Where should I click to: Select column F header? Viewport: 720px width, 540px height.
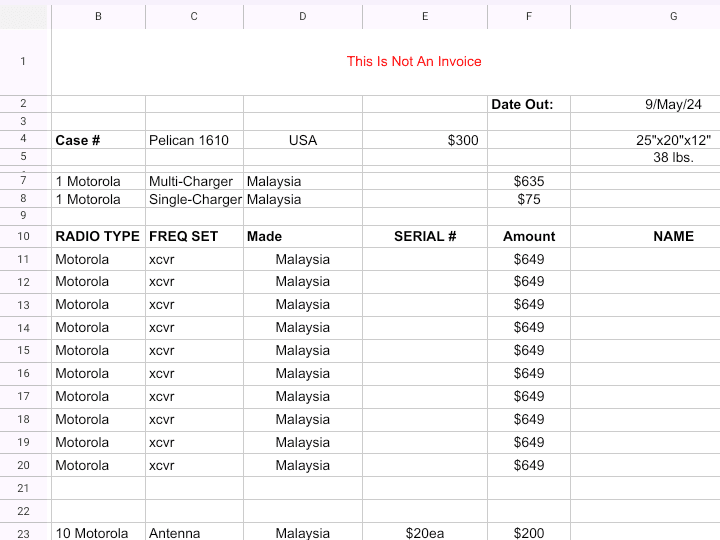(529, 17)
